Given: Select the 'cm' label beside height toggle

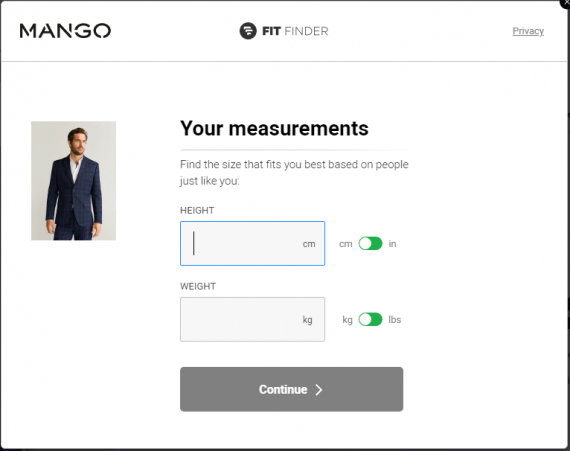Looking at the screenshot, I should tap(346, 244).
